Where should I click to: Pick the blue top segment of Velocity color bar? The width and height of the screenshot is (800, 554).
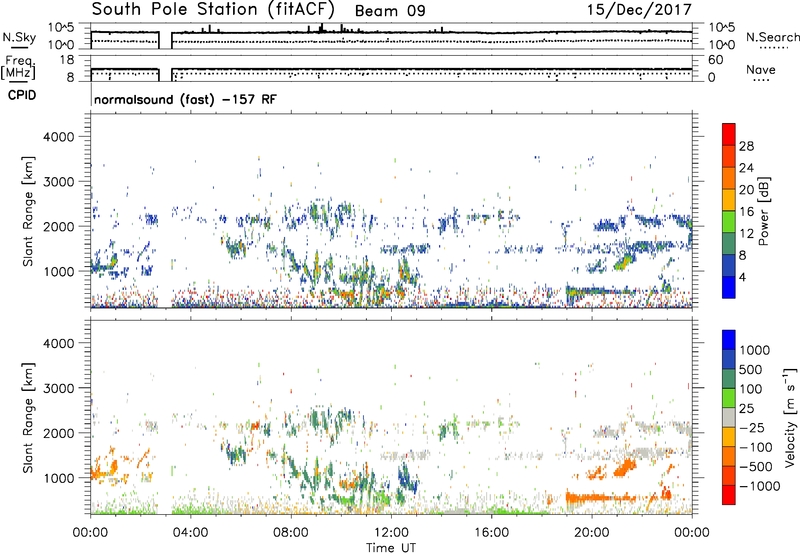729,340
